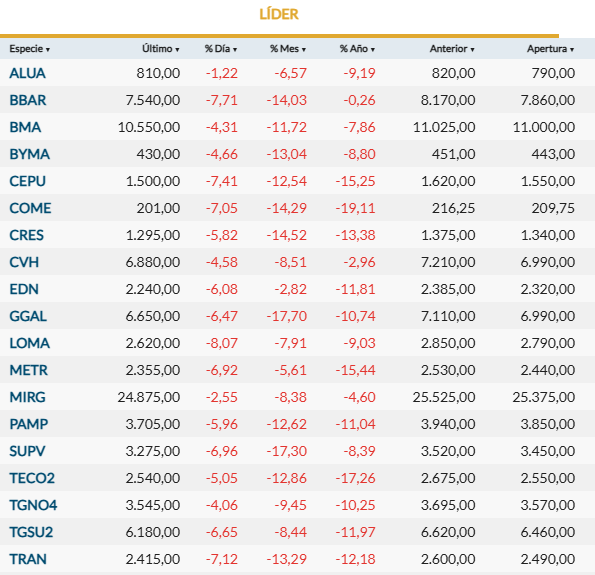Open the ALUA stock link
Screen dimensions: 595x575
[x=27, y=73]
